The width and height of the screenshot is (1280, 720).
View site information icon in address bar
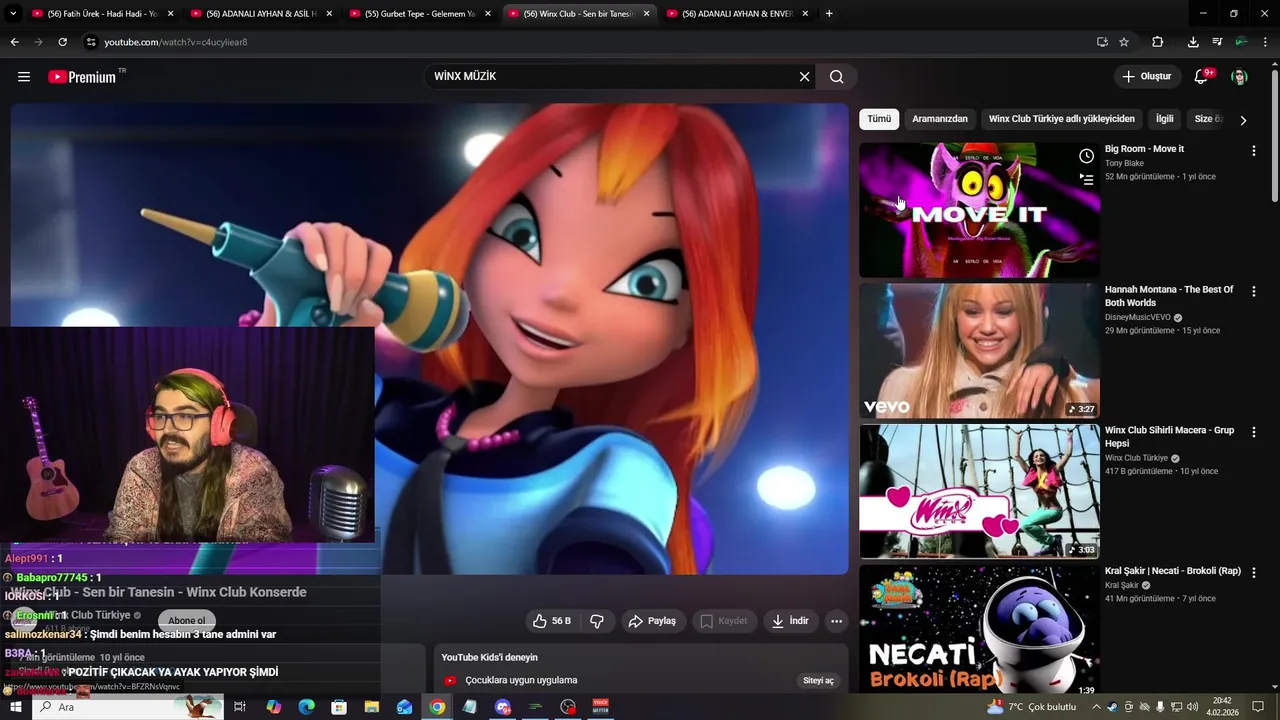tap(91, 42)
